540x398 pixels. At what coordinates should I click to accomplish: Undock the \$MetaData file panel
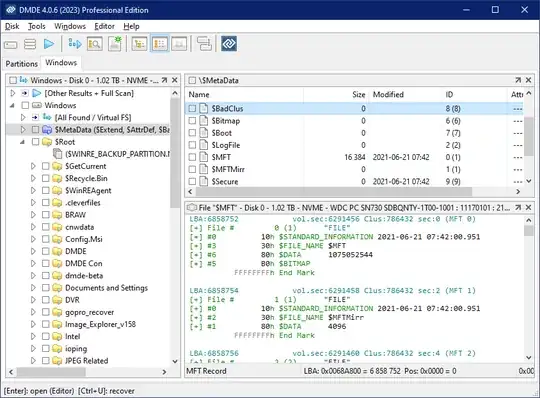pos(518,80)
